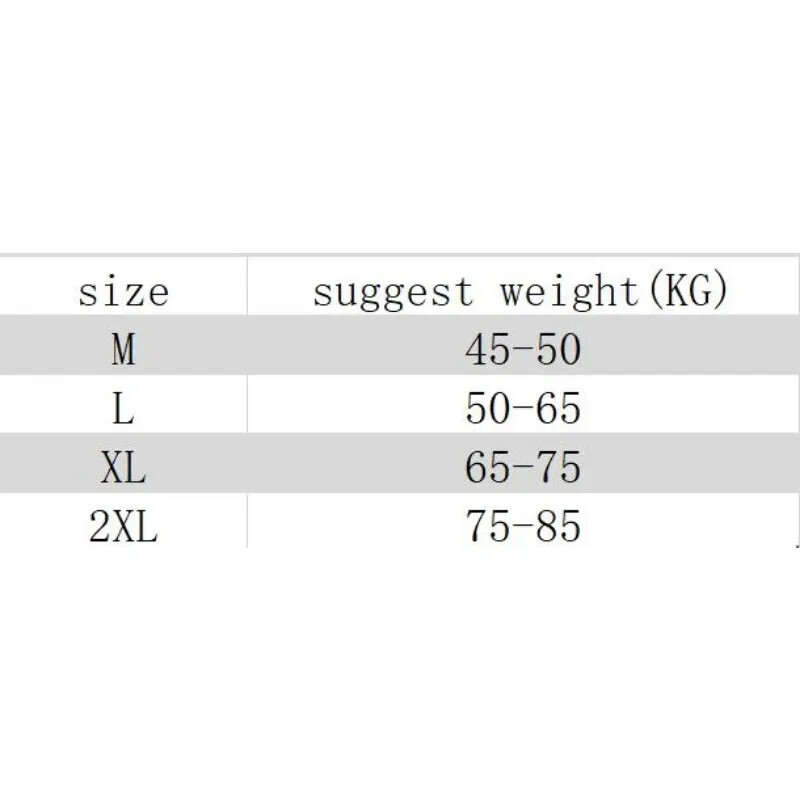
Task: Select the 2XL size cell
Action: click(123, 527)
